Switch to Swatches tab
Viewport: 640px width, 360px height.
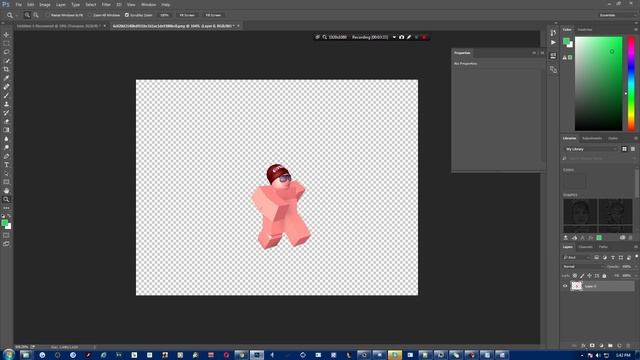click(585, 29)
